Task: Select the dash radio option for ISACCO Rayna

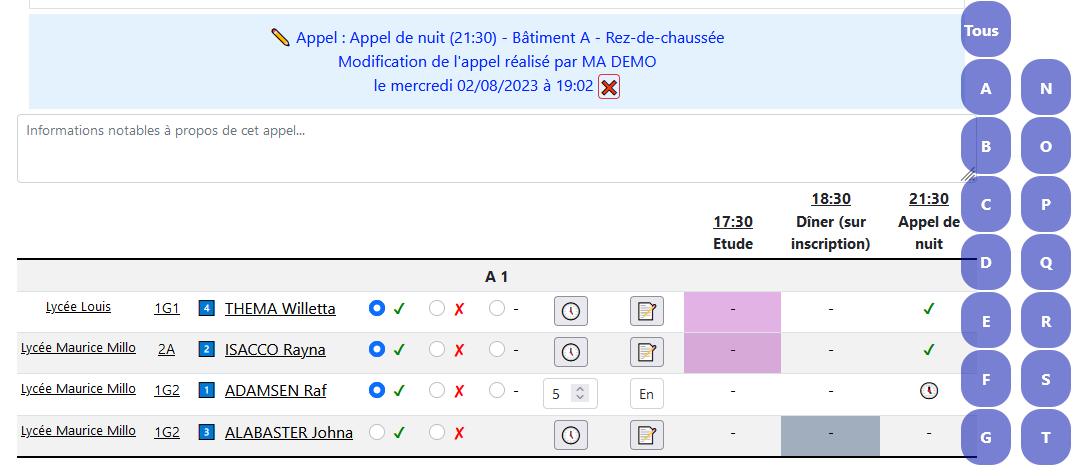Action: (x=496, y=350)
